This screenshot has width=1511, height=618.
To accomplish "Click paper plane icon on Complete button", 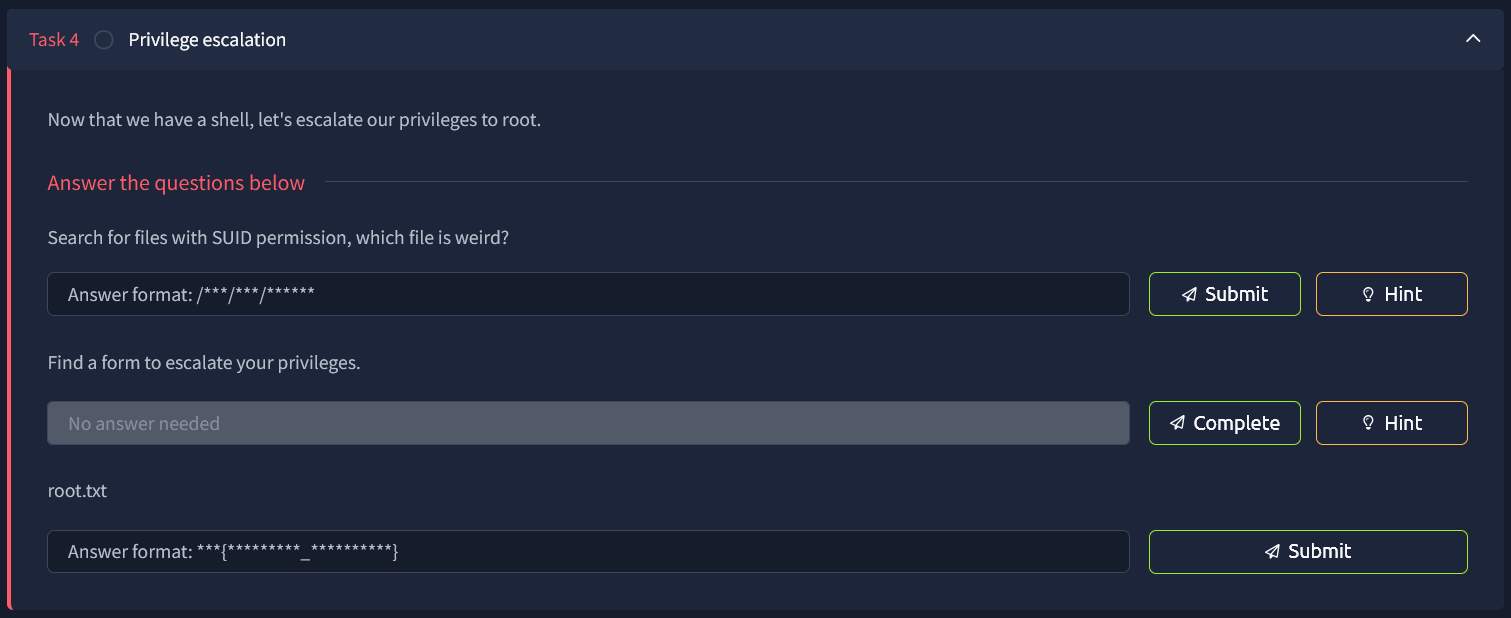I will [1178, 424].
